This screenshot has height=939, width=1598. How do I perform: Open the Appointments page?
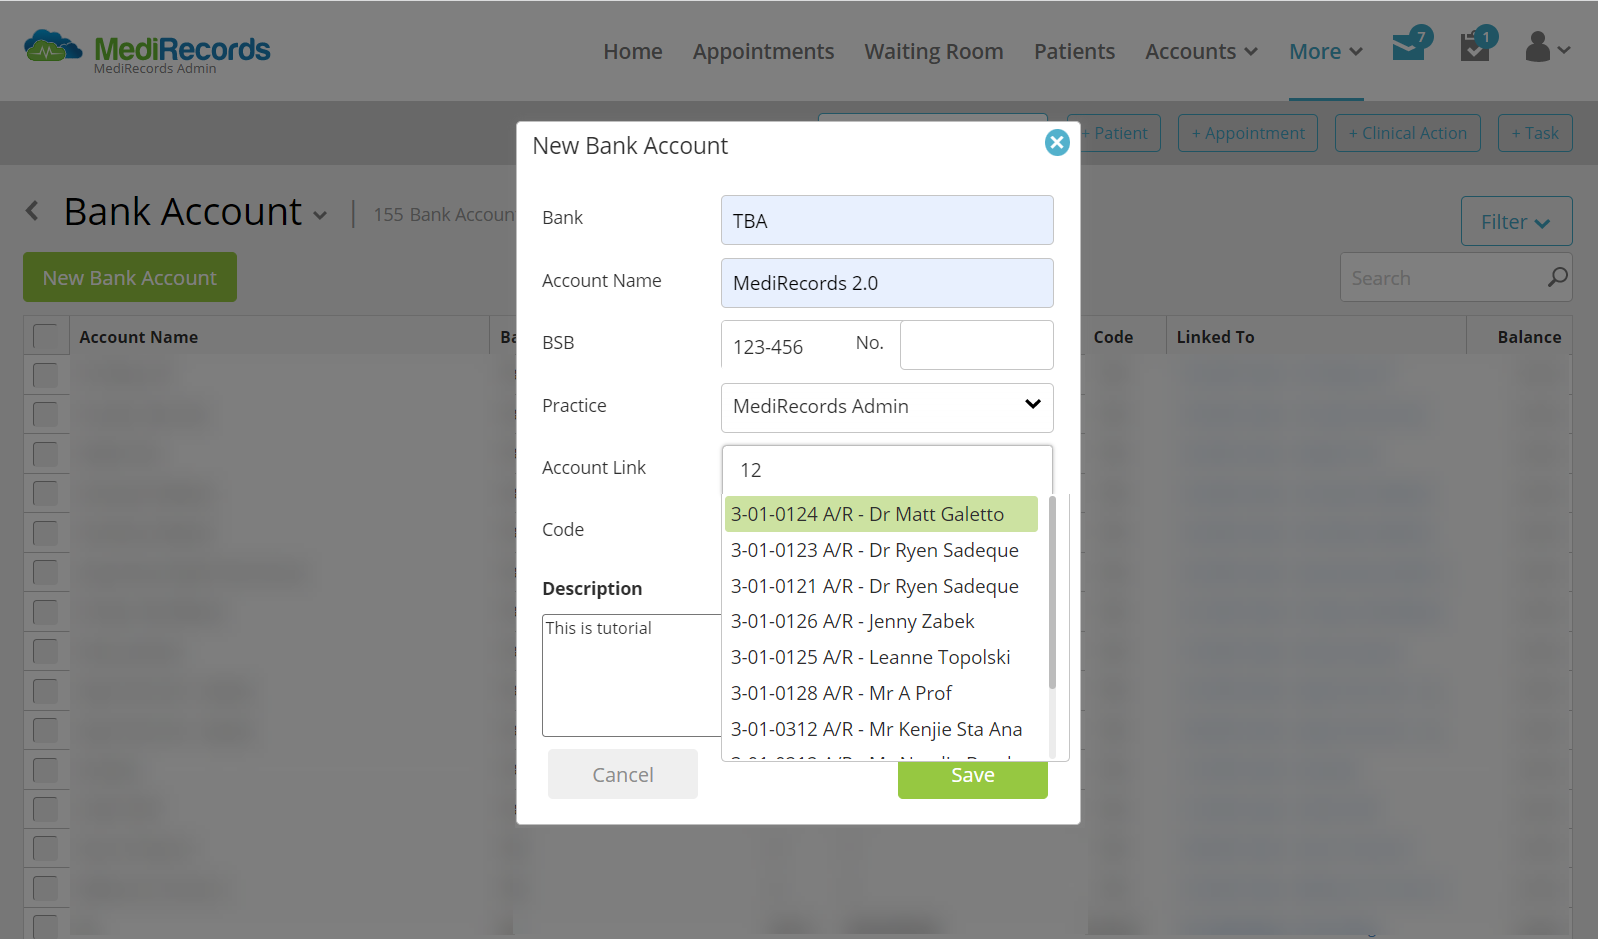pos(763,51)
